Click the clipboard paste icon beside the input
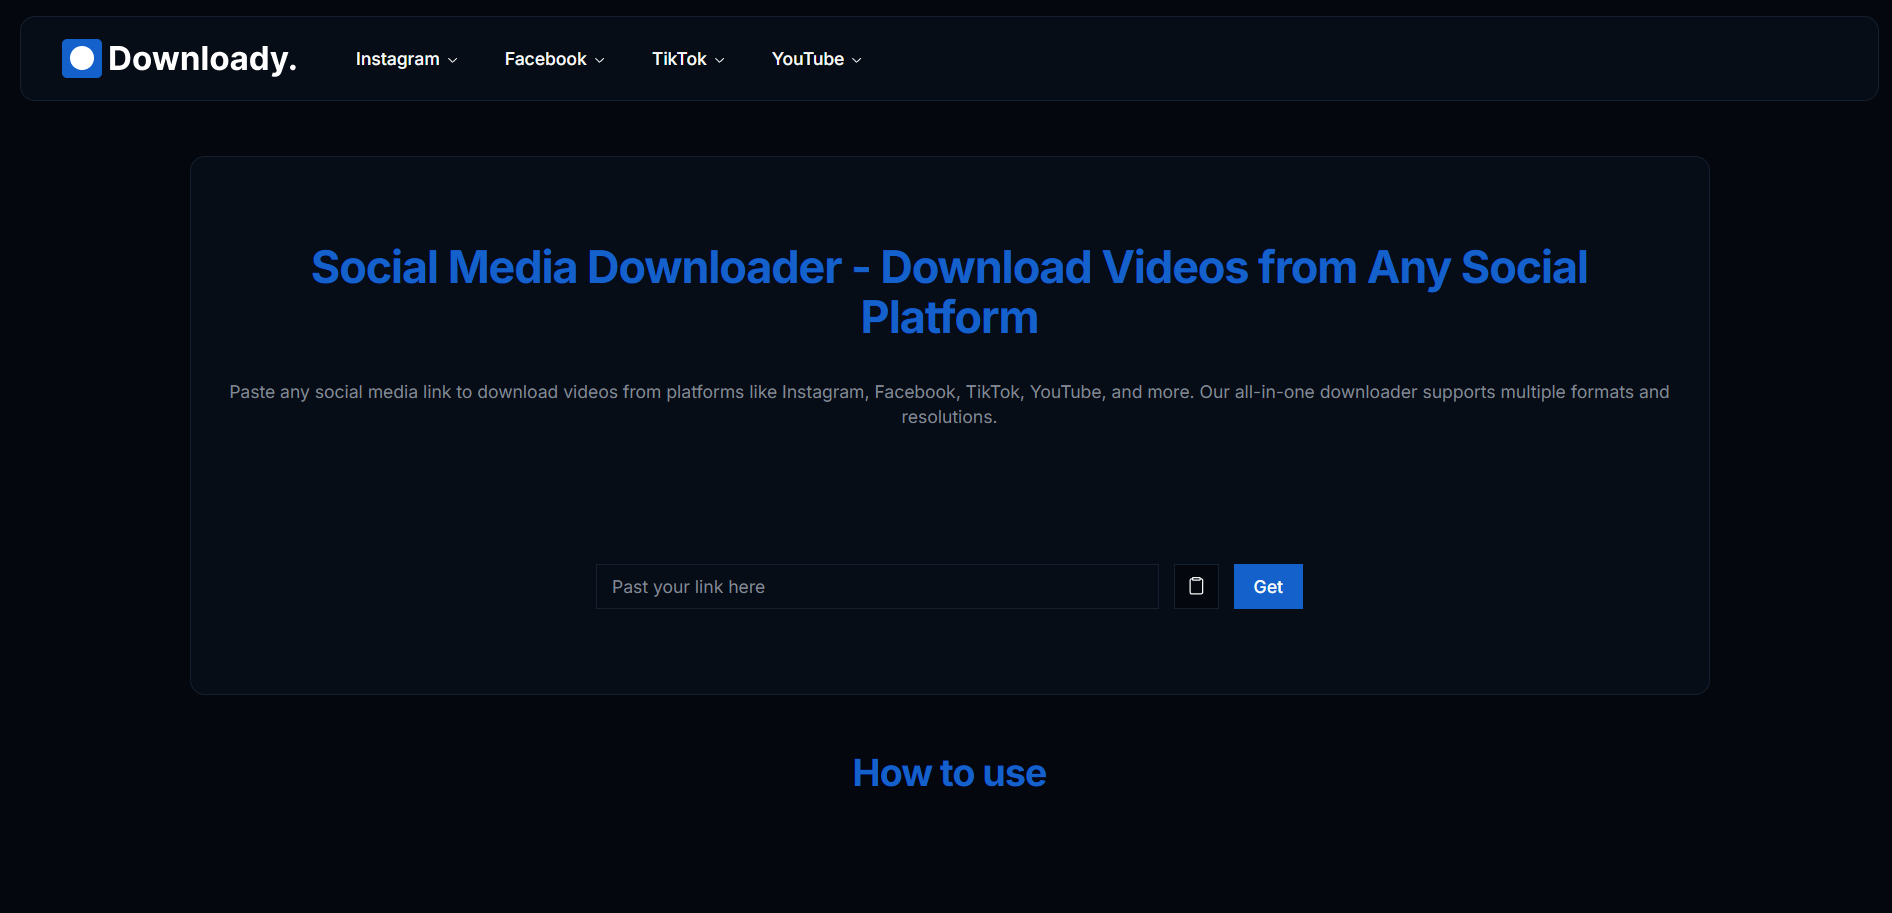Screen dimensions: 1892x913 tap(1196, 586)
